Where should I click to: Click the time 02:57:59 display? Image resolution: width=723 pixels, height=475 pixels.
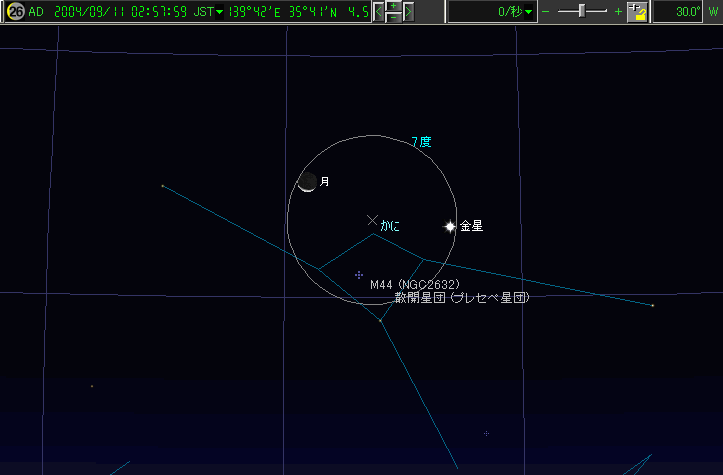click(x=157, y=12)
